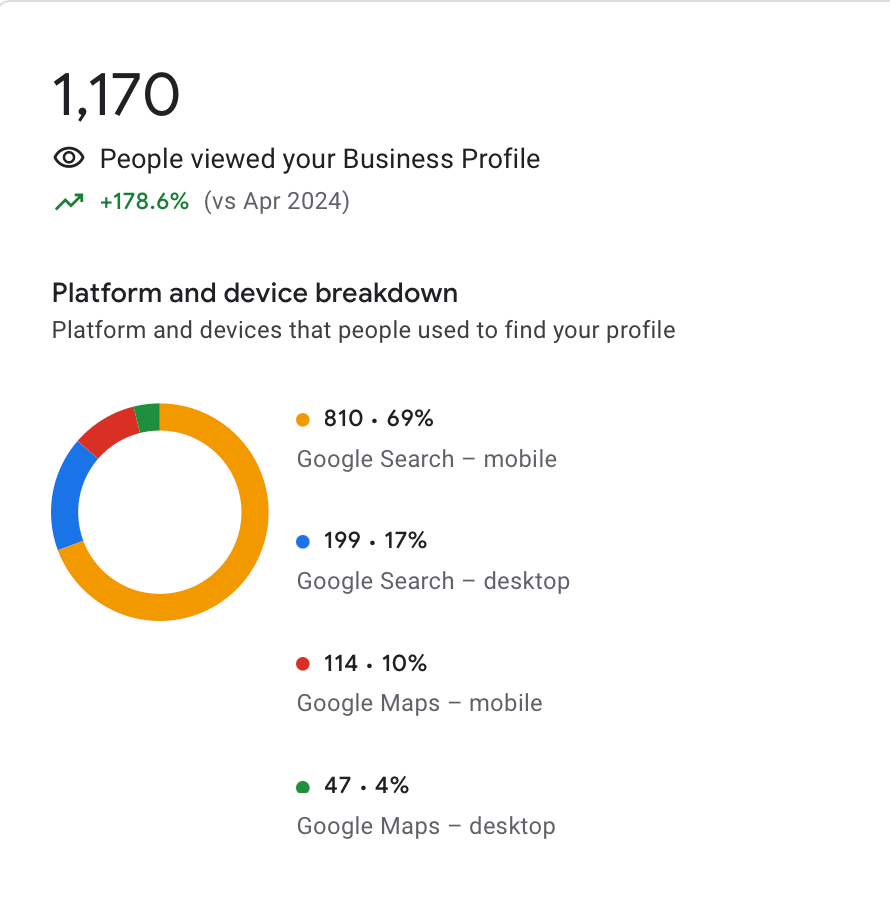Click the Google Maps – desktop label
Image resolution: width=890 pixels, height=914 pixels.
pos(426,827)
